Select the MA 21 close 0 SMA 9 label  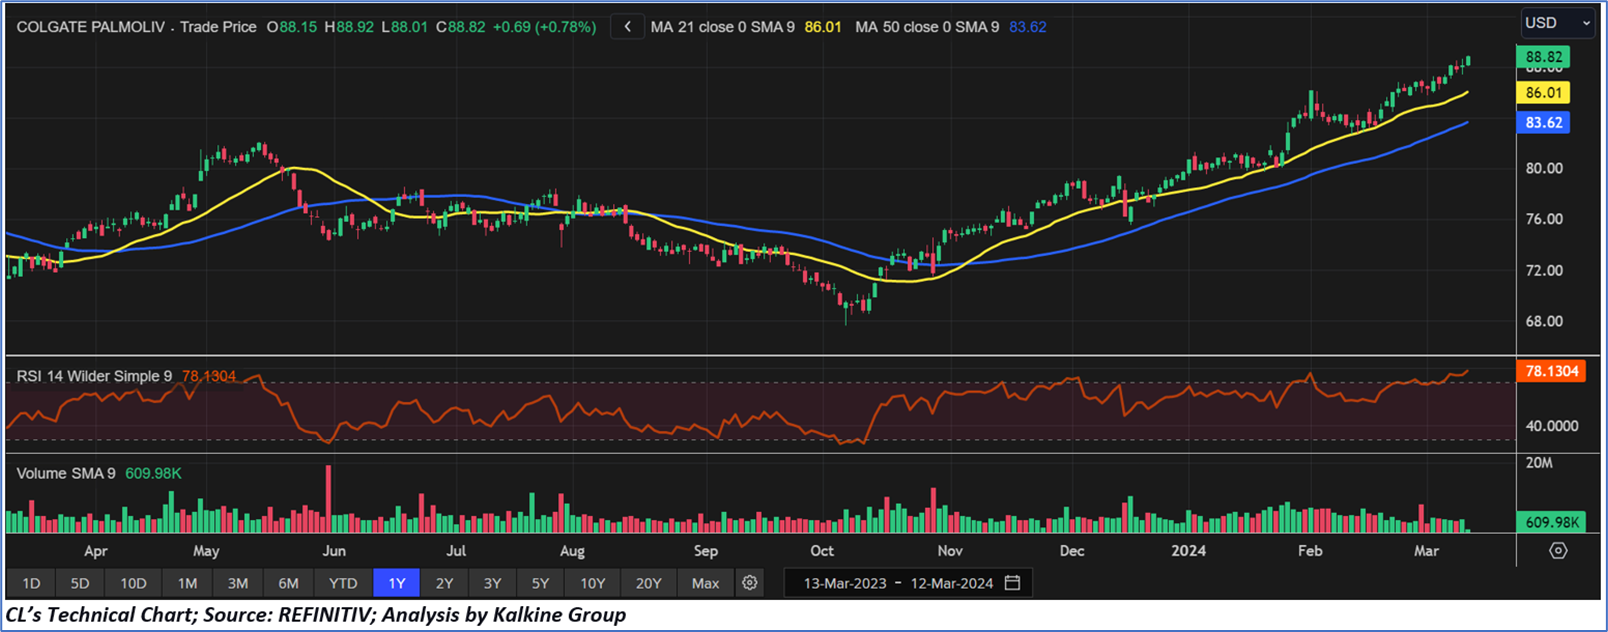pos(723,27)
